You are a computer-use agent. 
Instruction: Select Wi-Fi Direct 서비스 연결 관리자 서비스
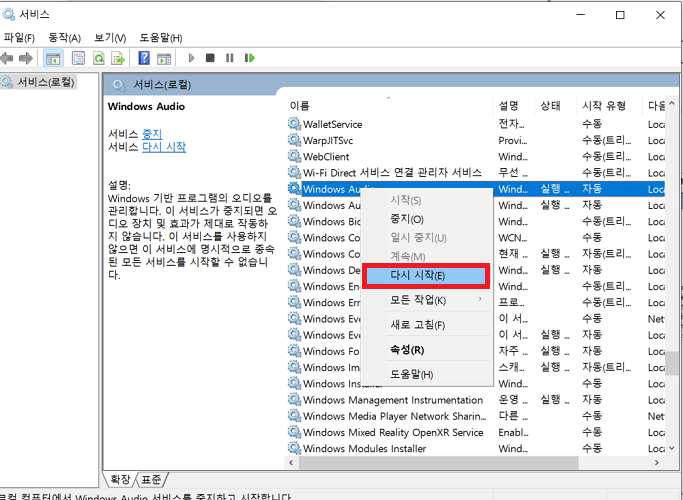[x=392, y=172]
